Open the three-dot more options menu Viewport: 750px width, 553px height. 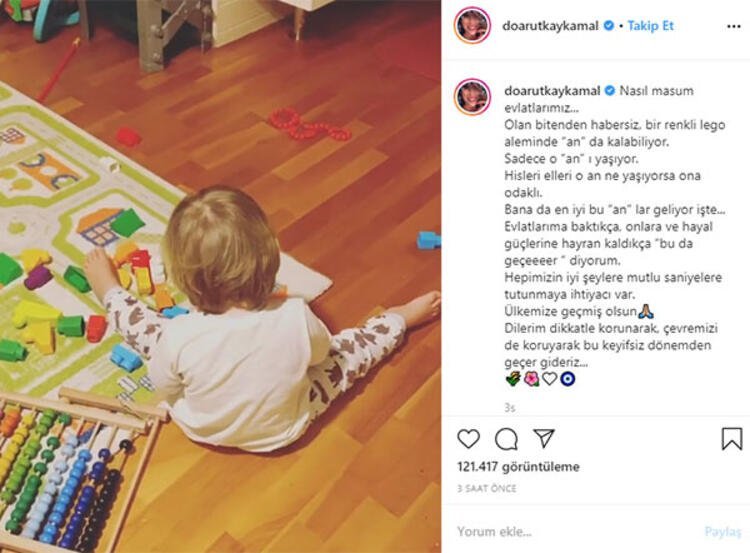point(733,26)
